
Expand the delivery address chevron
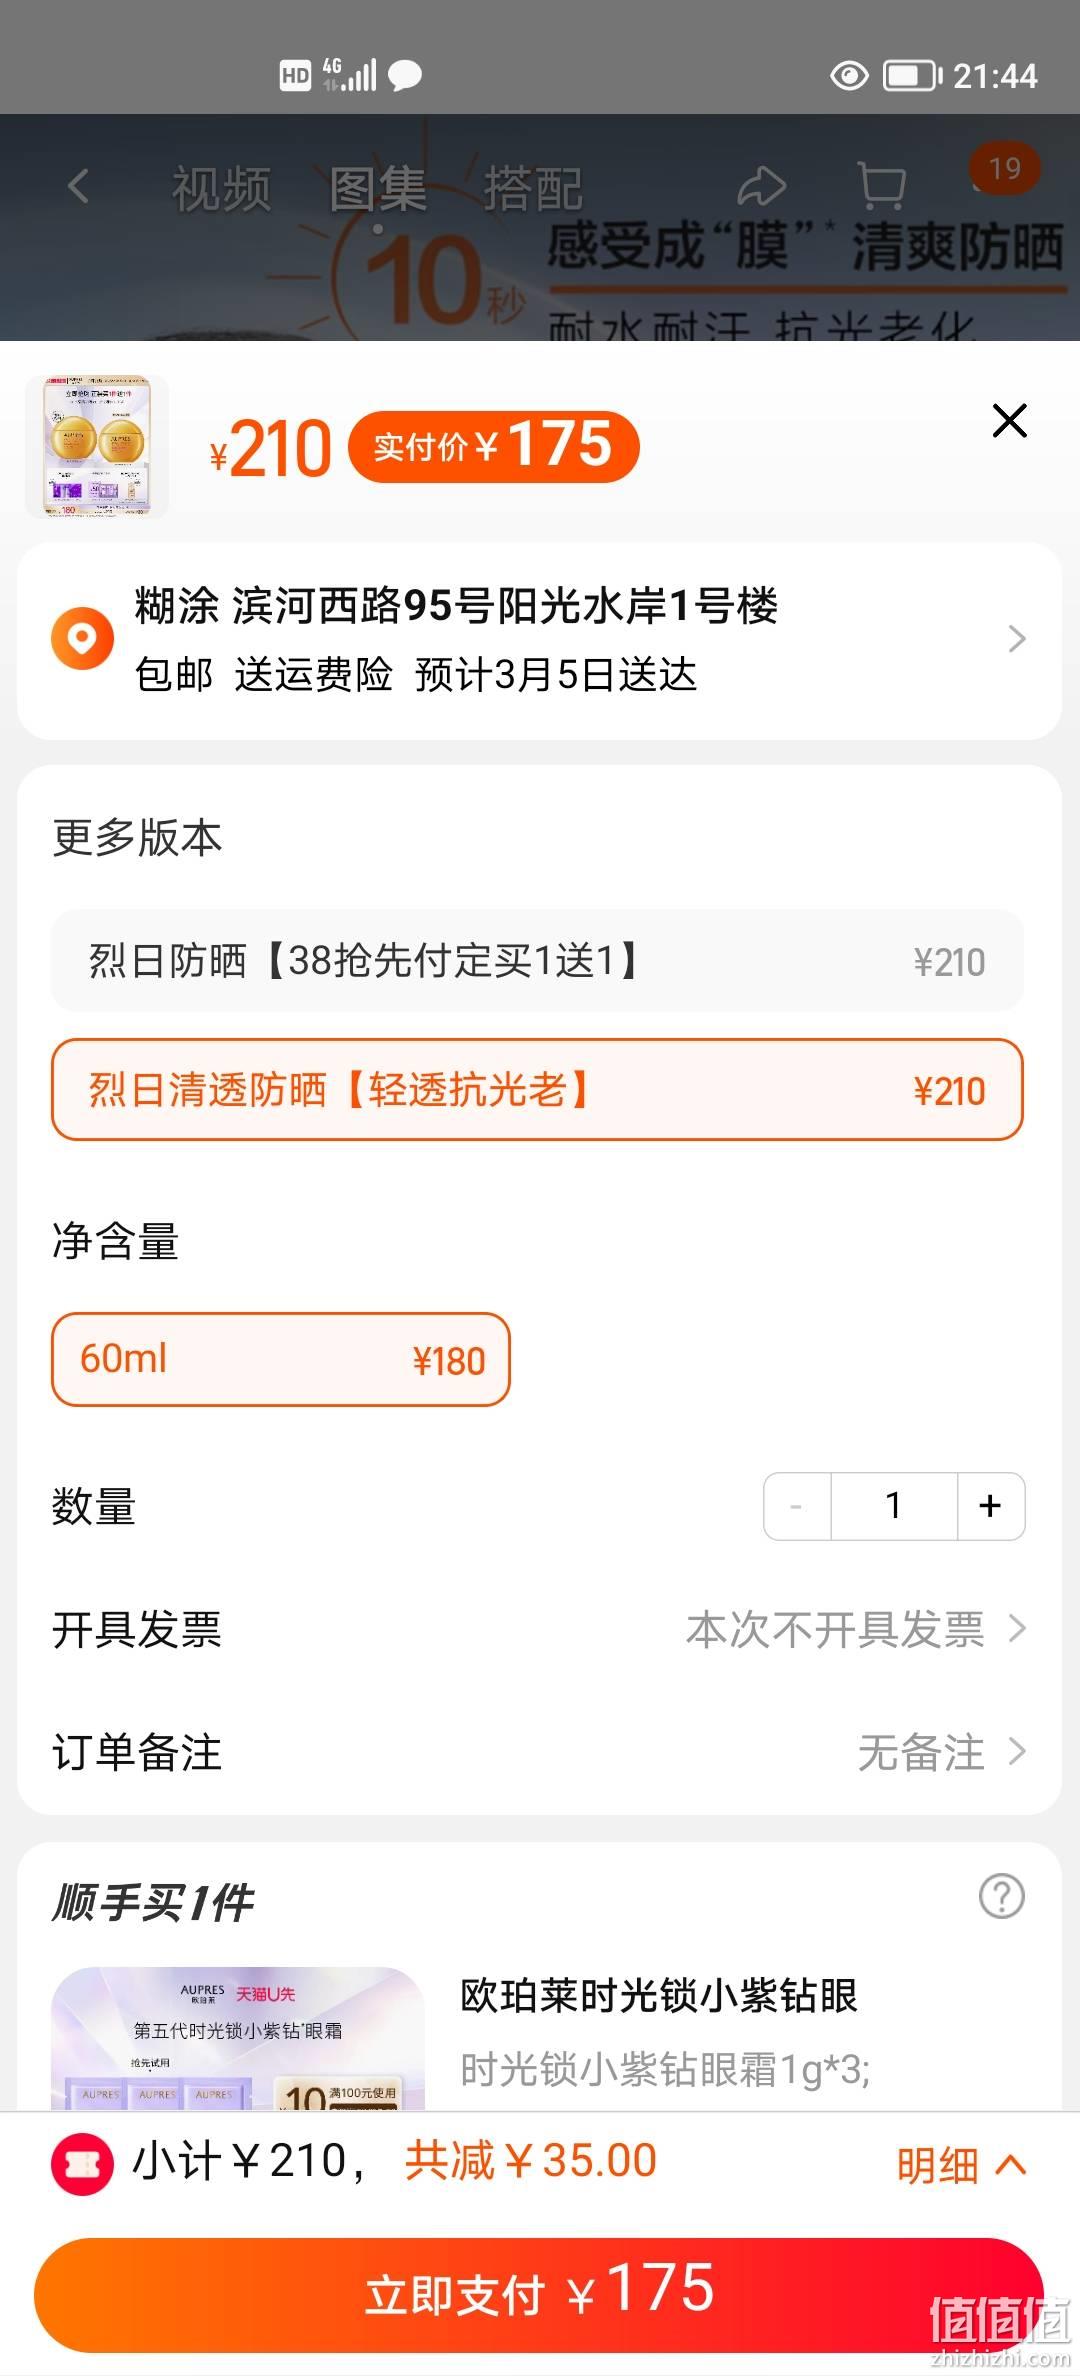point(1016,639)
